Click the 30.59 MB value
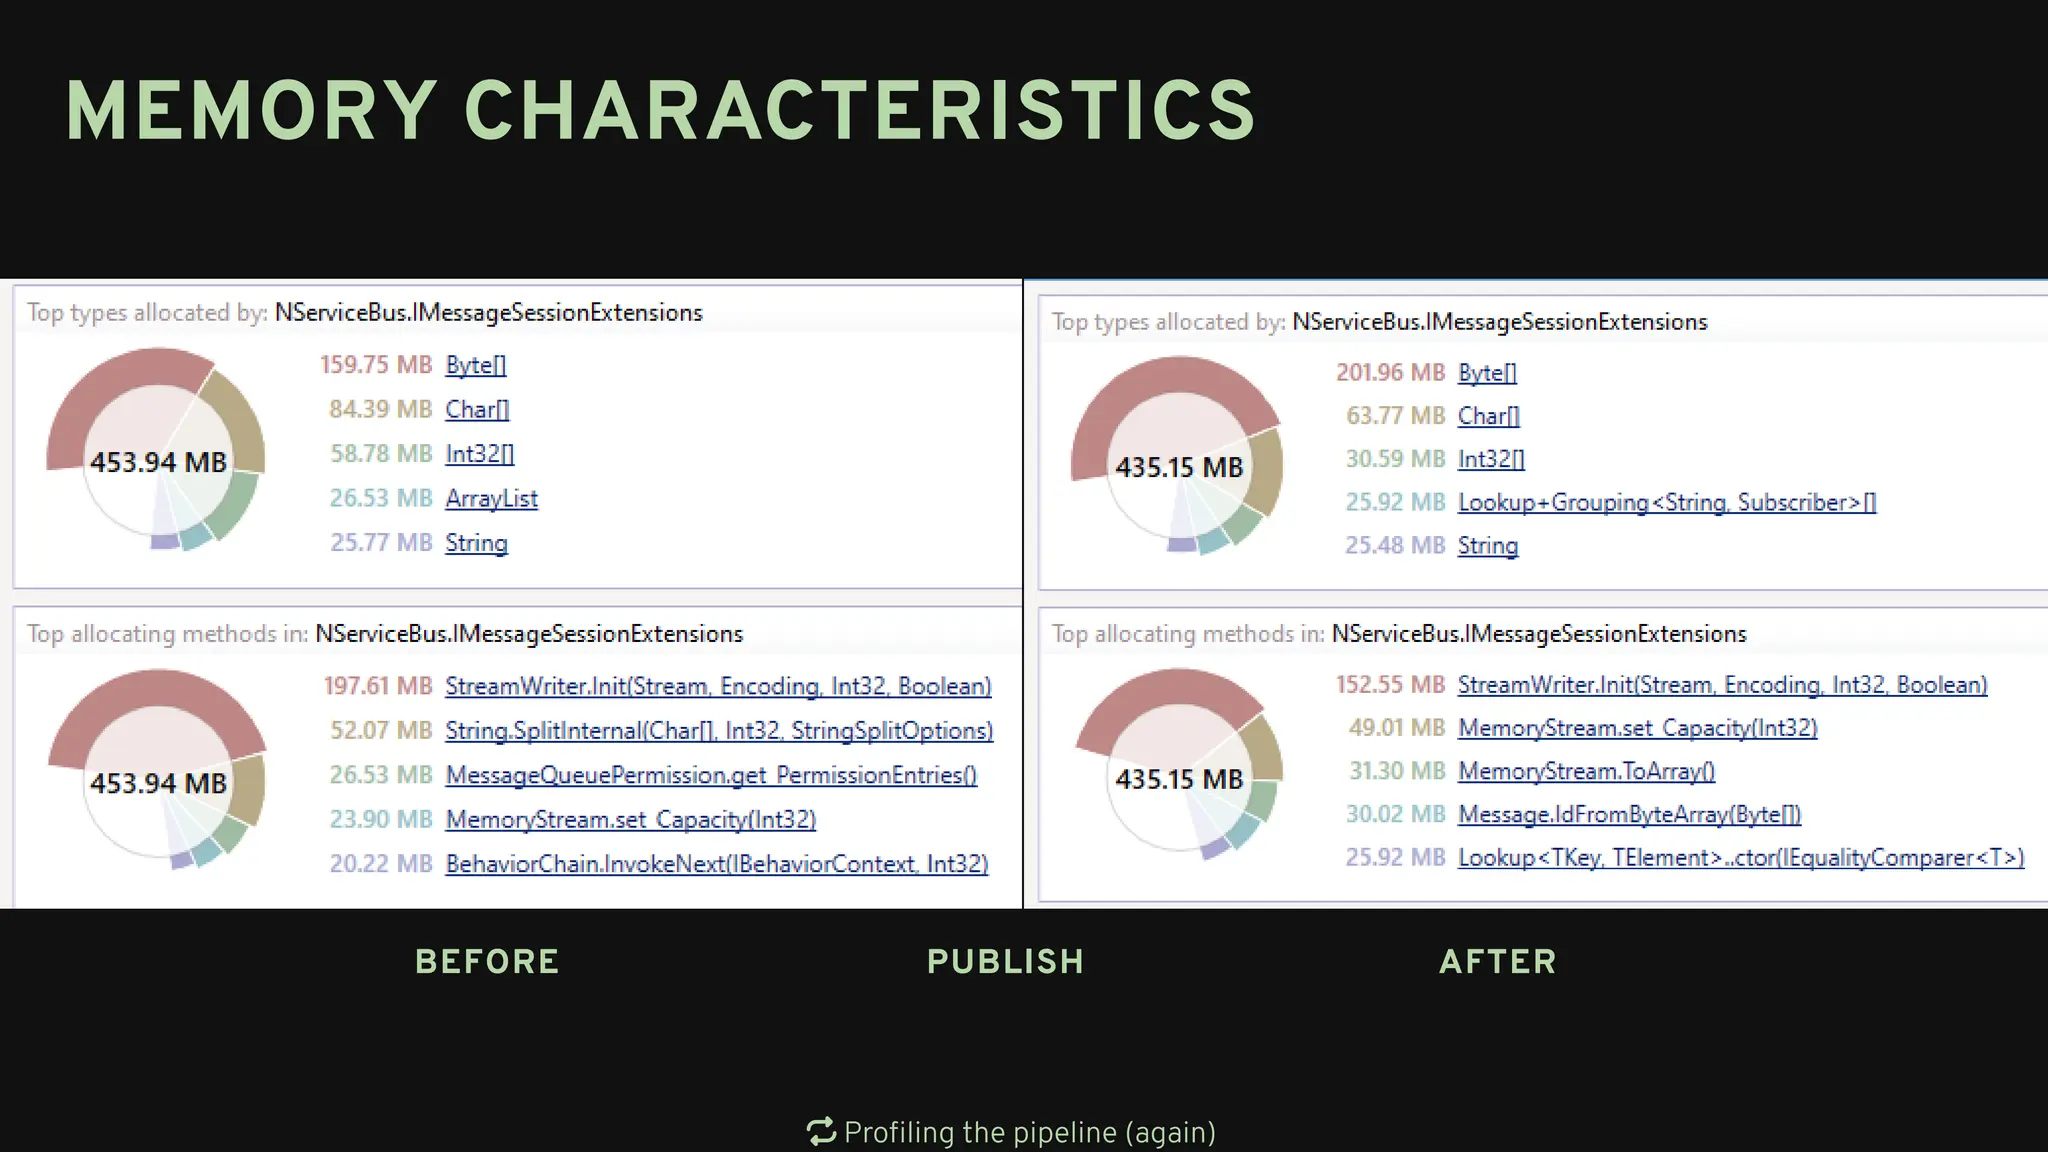 point(1396,459)
